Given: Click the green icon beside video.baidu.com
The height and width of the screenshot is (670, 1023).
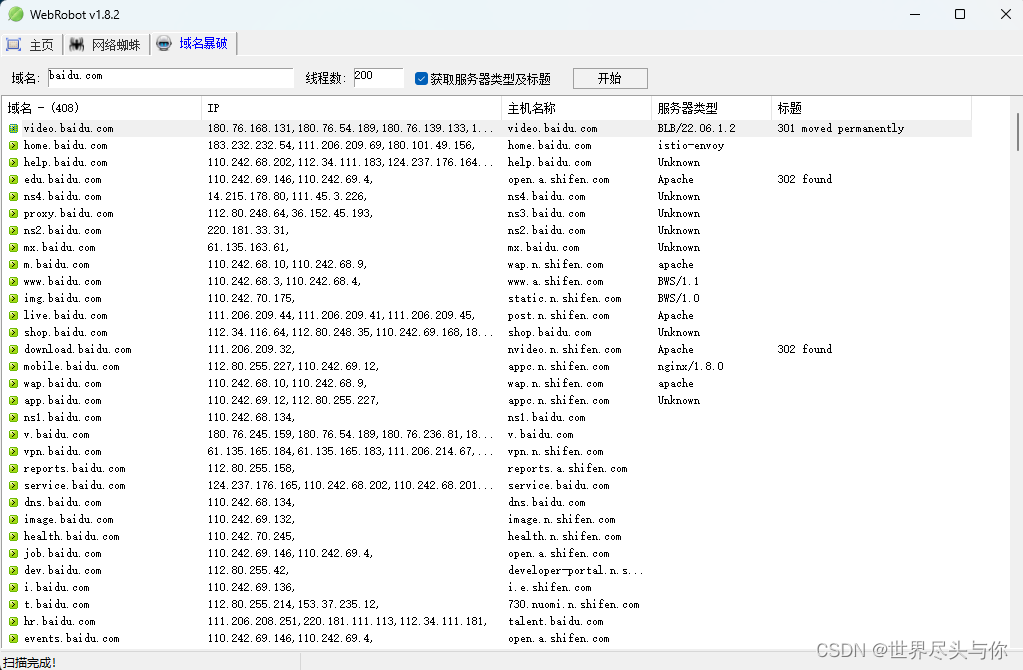Looking at the screenshot, I should click(x=13, y=129).
